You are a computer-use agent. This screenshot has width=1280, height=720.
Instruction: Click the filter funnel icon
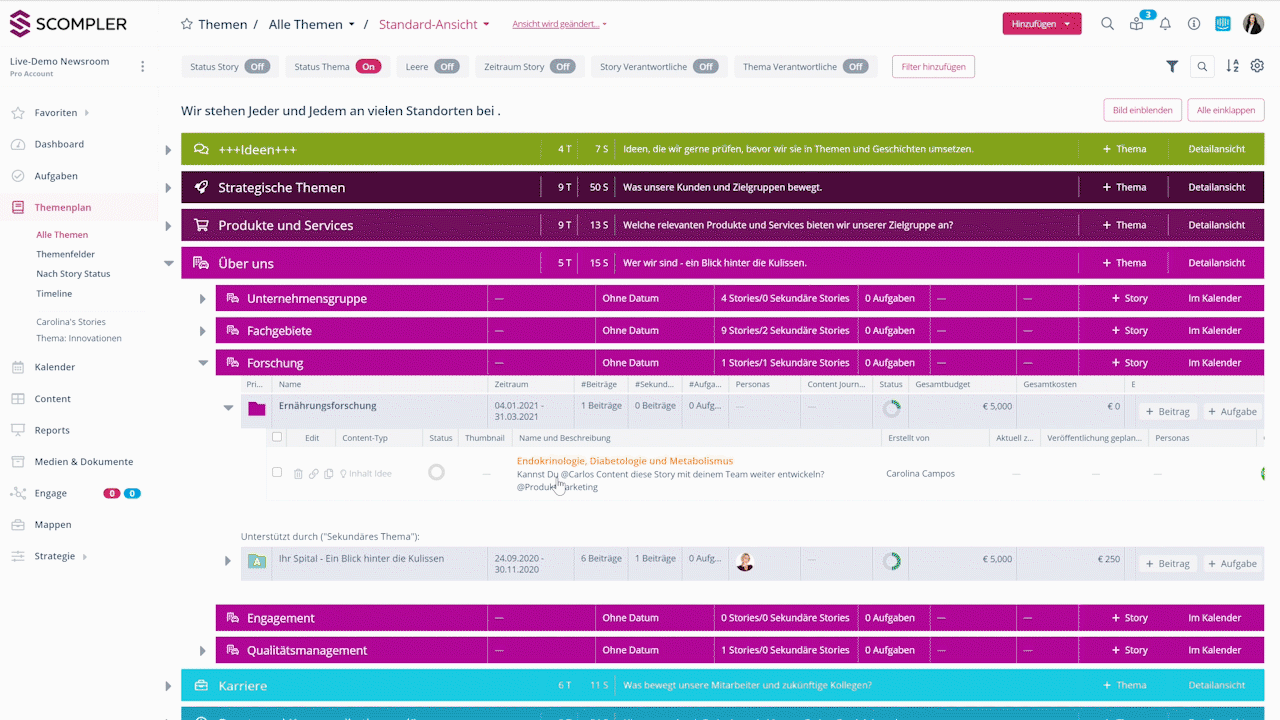pos(1172,67)
